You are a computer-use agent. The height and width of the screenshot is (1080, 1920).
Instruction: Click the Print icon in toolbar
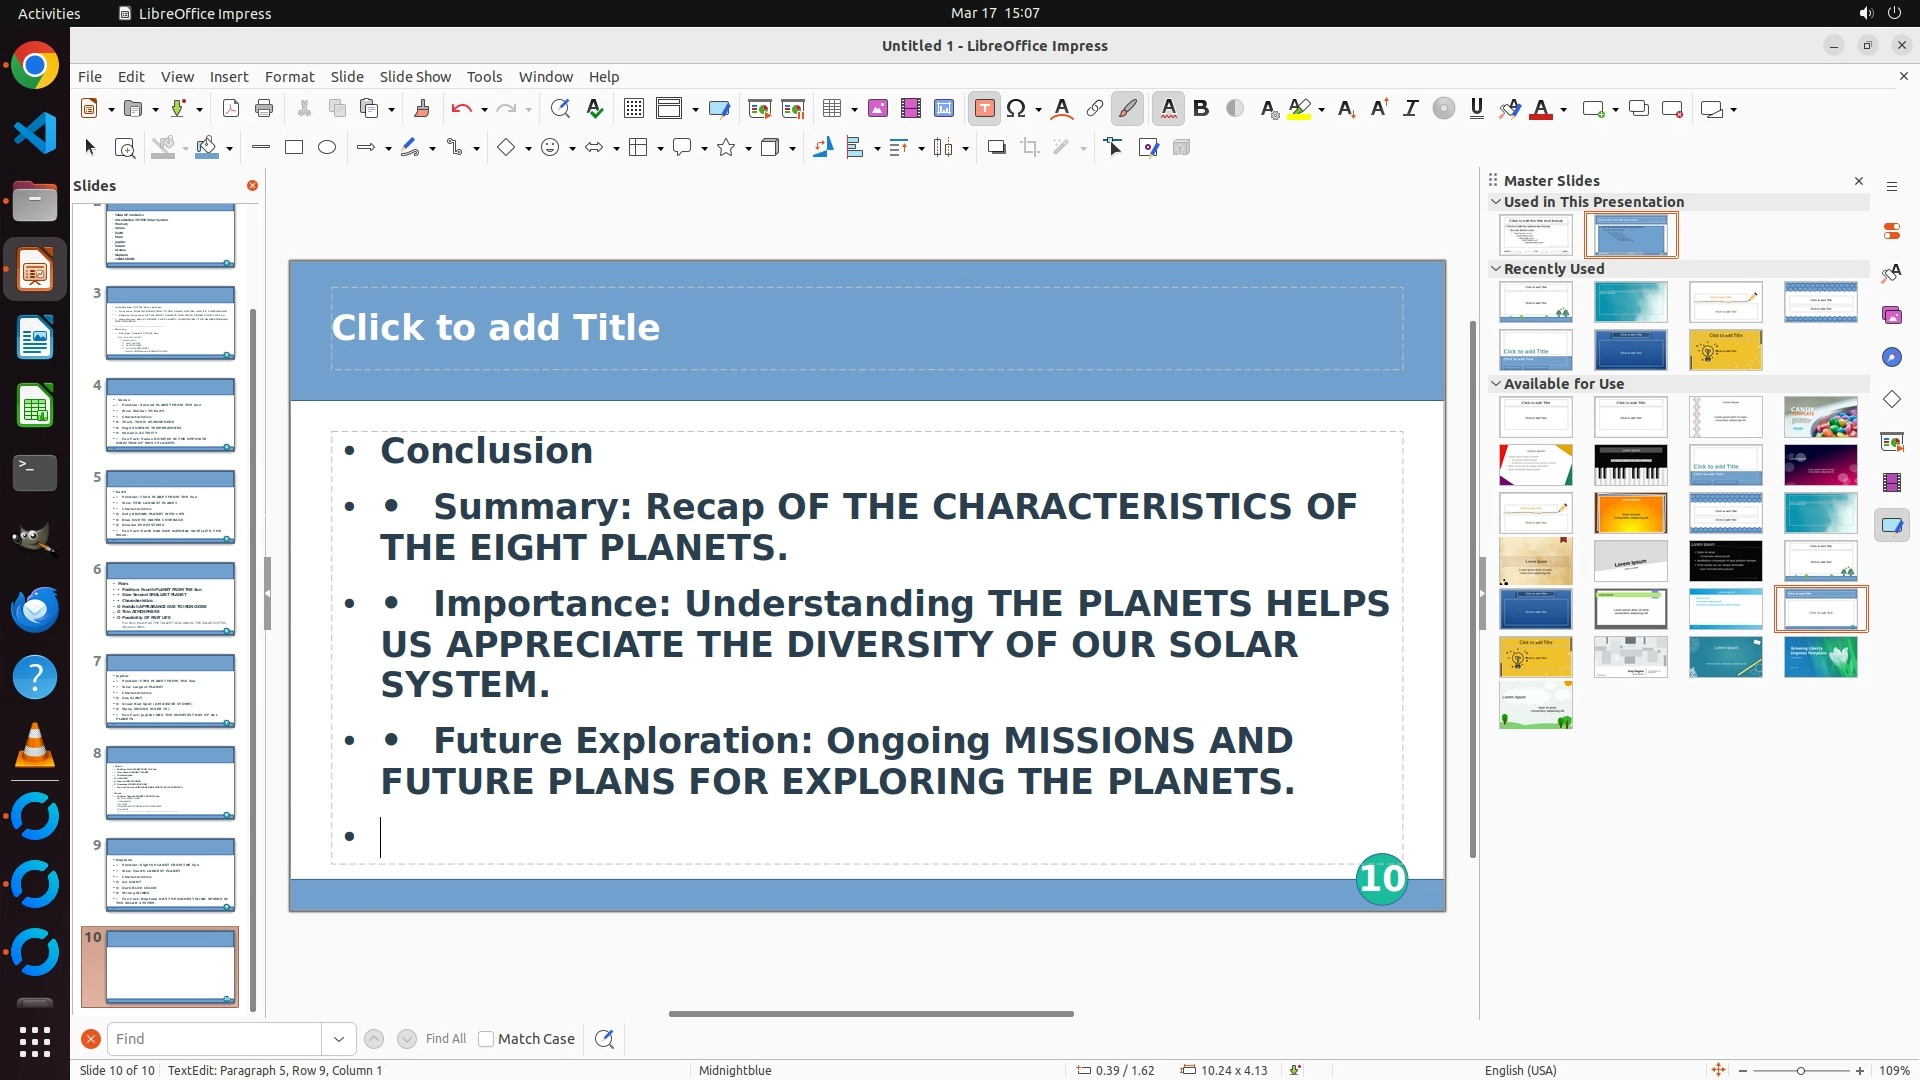[x=264, y=109]
